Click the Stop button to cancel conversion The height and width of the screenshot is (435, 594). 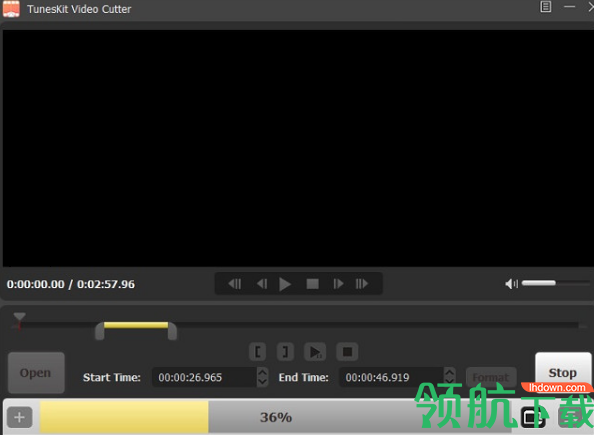coord(563,373)
